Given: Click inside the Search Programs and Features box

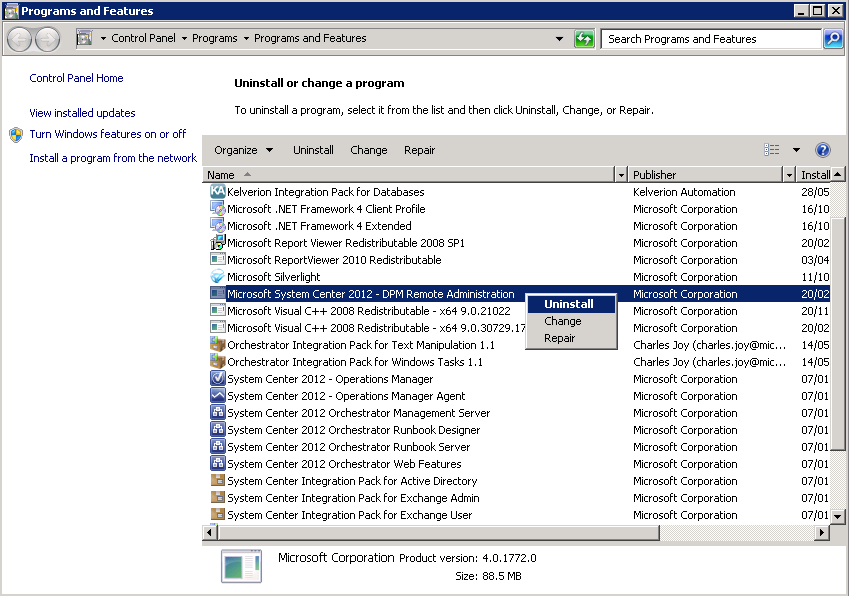Looking at the screenshot, I should point(710,38).
